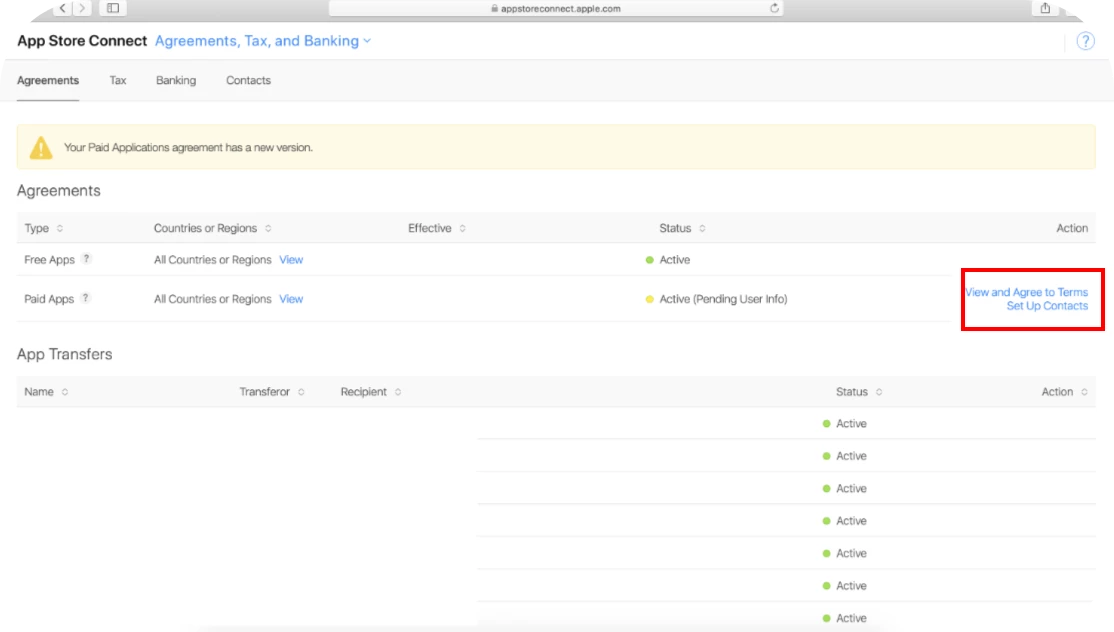Click the help icon beside Paid Apps

coord(86,298)
